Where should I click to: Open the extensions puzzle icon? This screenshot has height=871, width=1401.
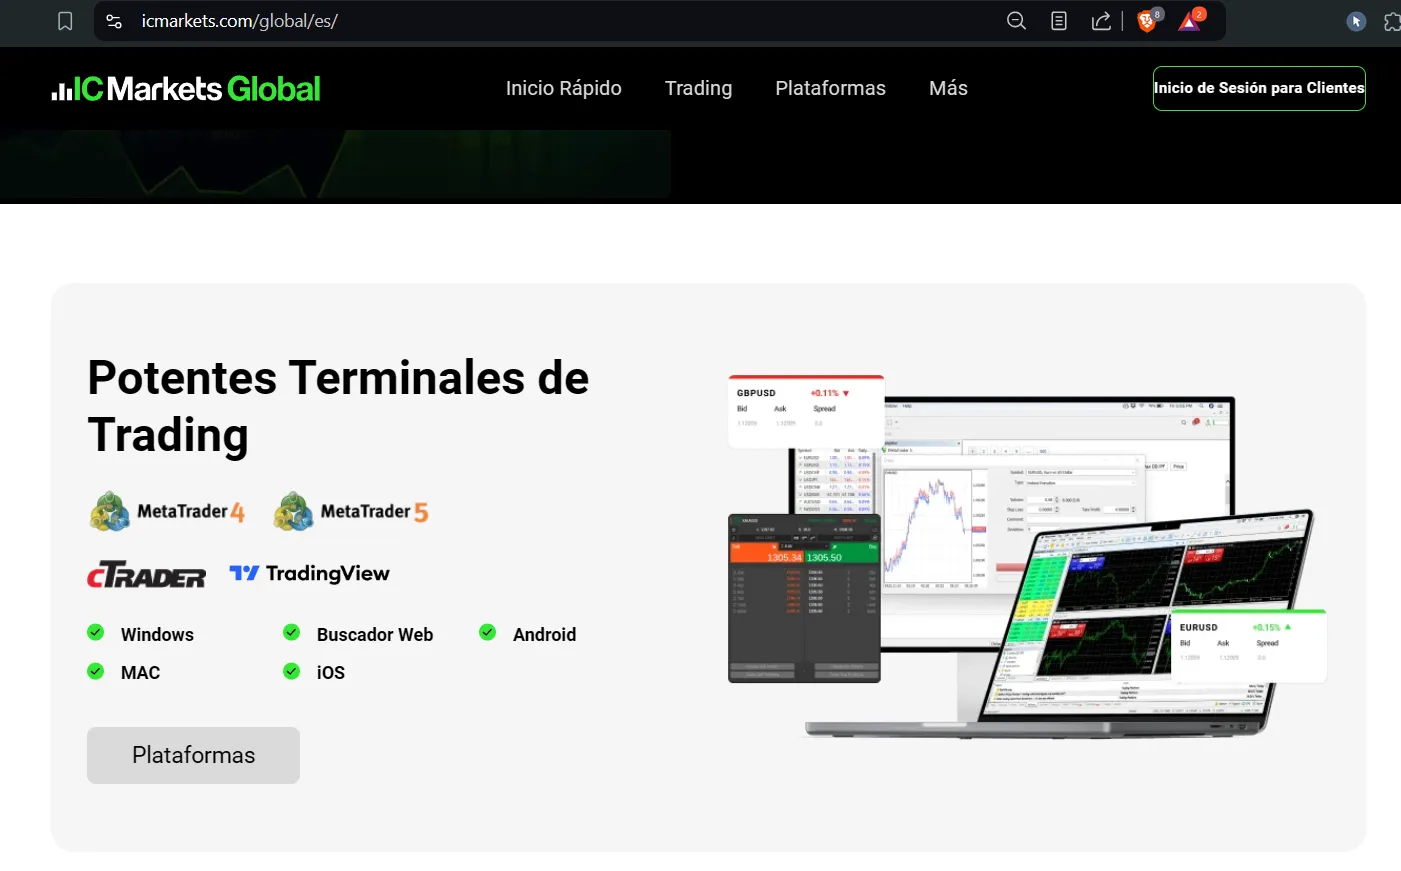click(1392, 21)
